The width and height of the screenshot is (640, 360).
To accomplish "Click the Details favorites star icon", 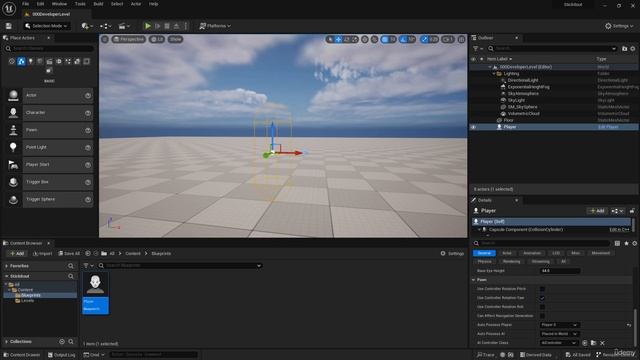I will tap(627, 243).
